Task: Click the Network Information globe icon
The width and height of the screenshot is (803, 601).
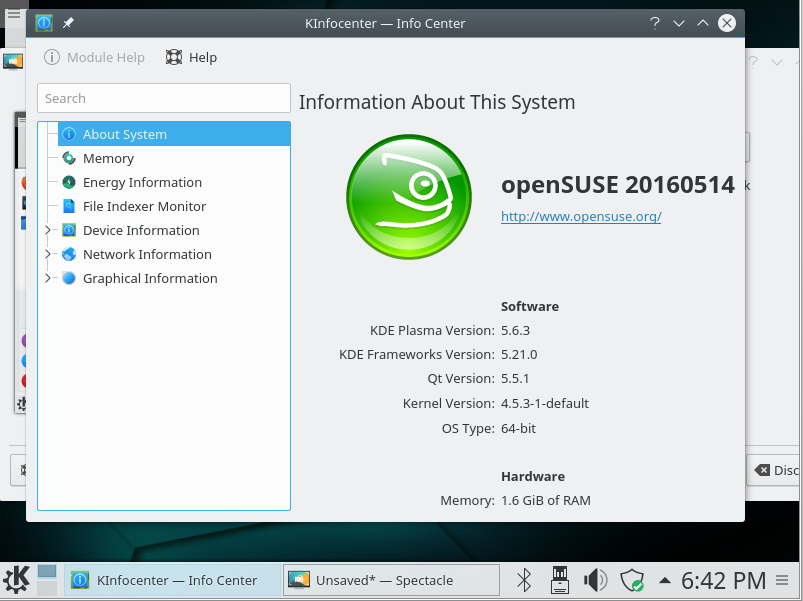Action: [69, 254]
